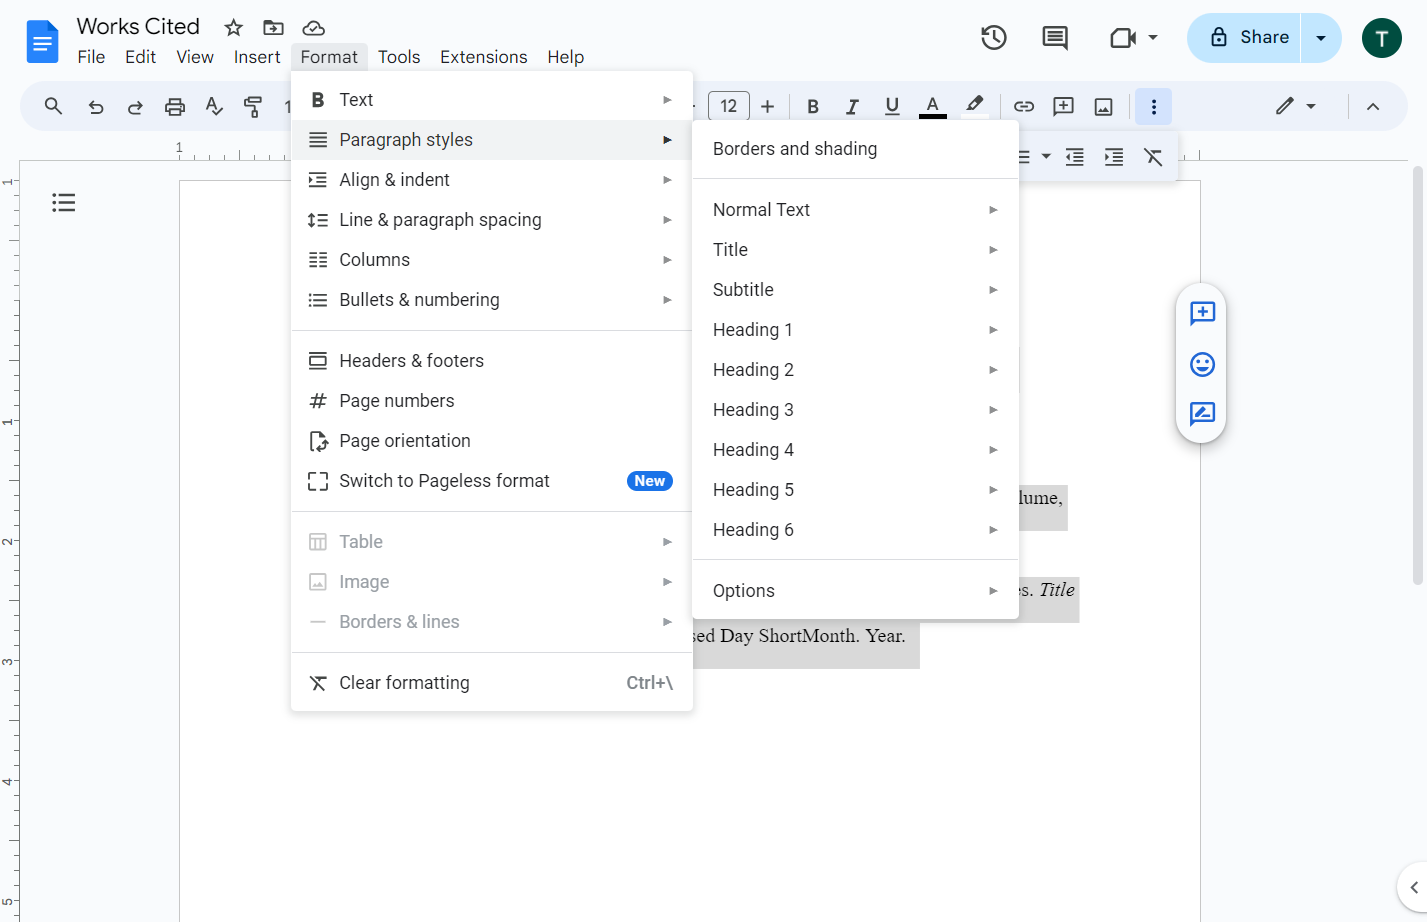The height and width of the screenshot is (922, 1427).
Task: Open the File menu
Action: click(x=91, y=57)
